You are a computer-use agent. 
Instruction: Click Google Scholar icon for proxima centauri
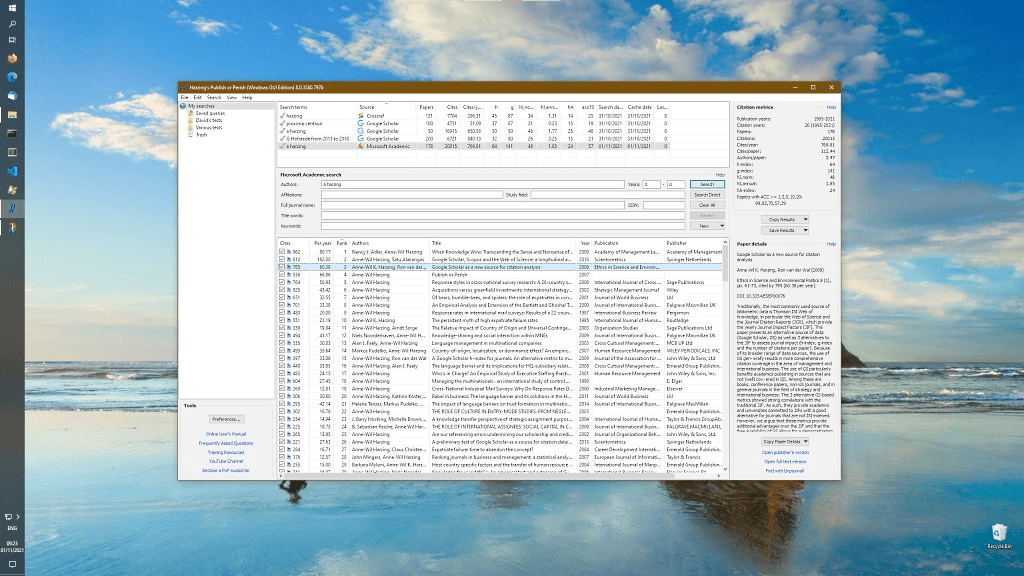click(361, 123)
